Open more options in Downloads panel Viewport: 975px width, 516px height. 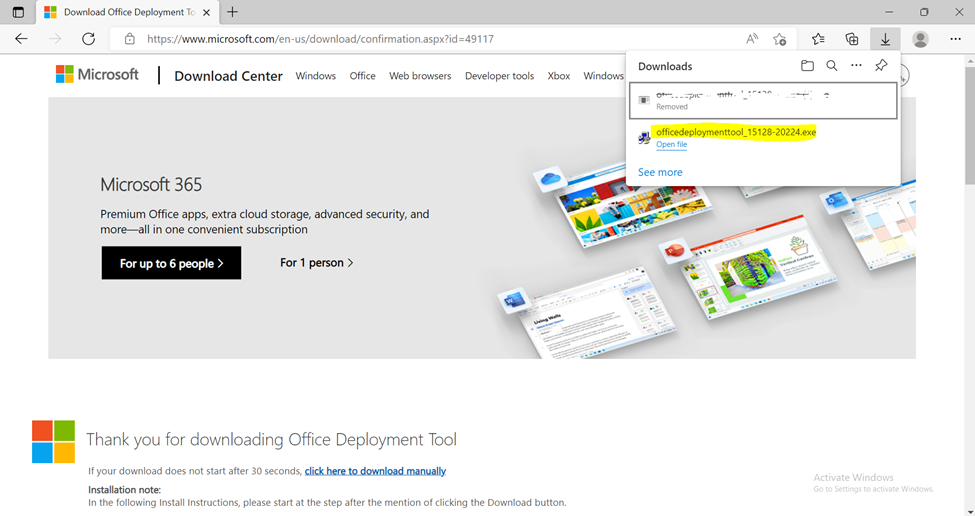click(856, 65)
